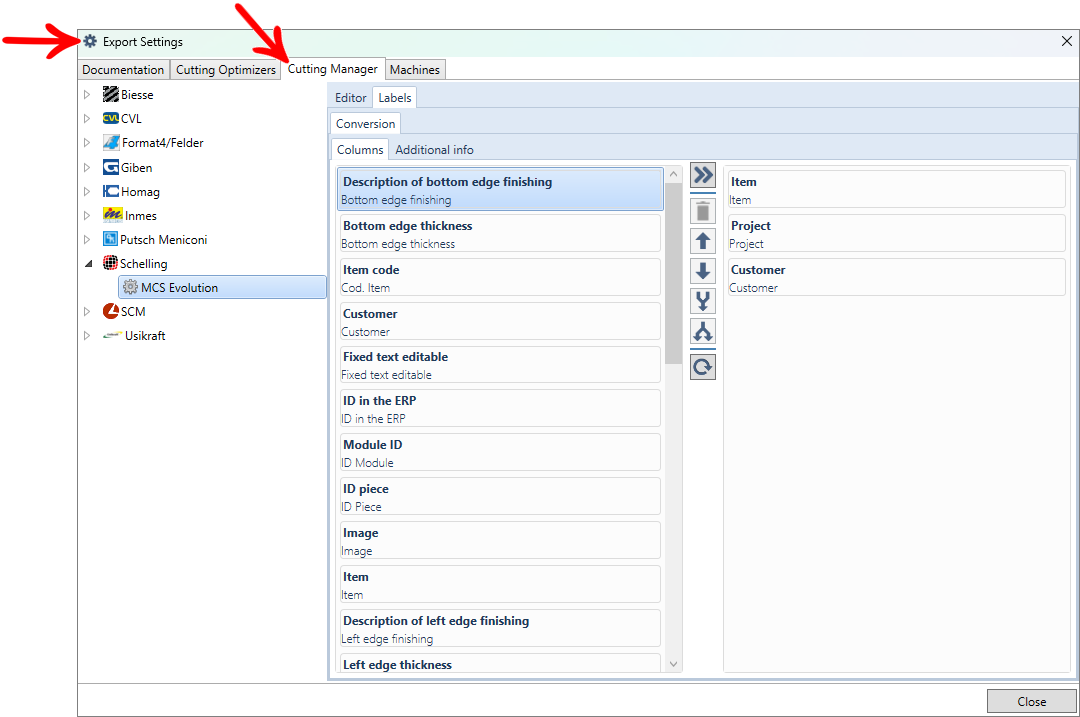
Task: Expand the Giben tree node
Action: [87, 167]
